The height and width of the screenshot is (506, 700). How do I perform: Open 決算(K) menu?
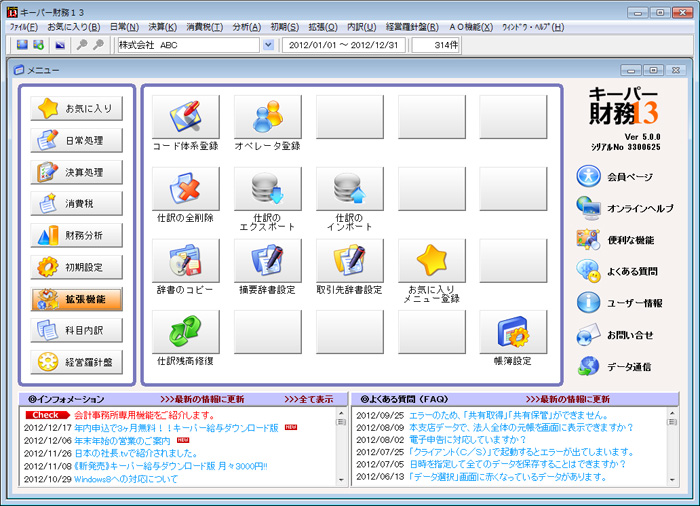click(162, 27)
